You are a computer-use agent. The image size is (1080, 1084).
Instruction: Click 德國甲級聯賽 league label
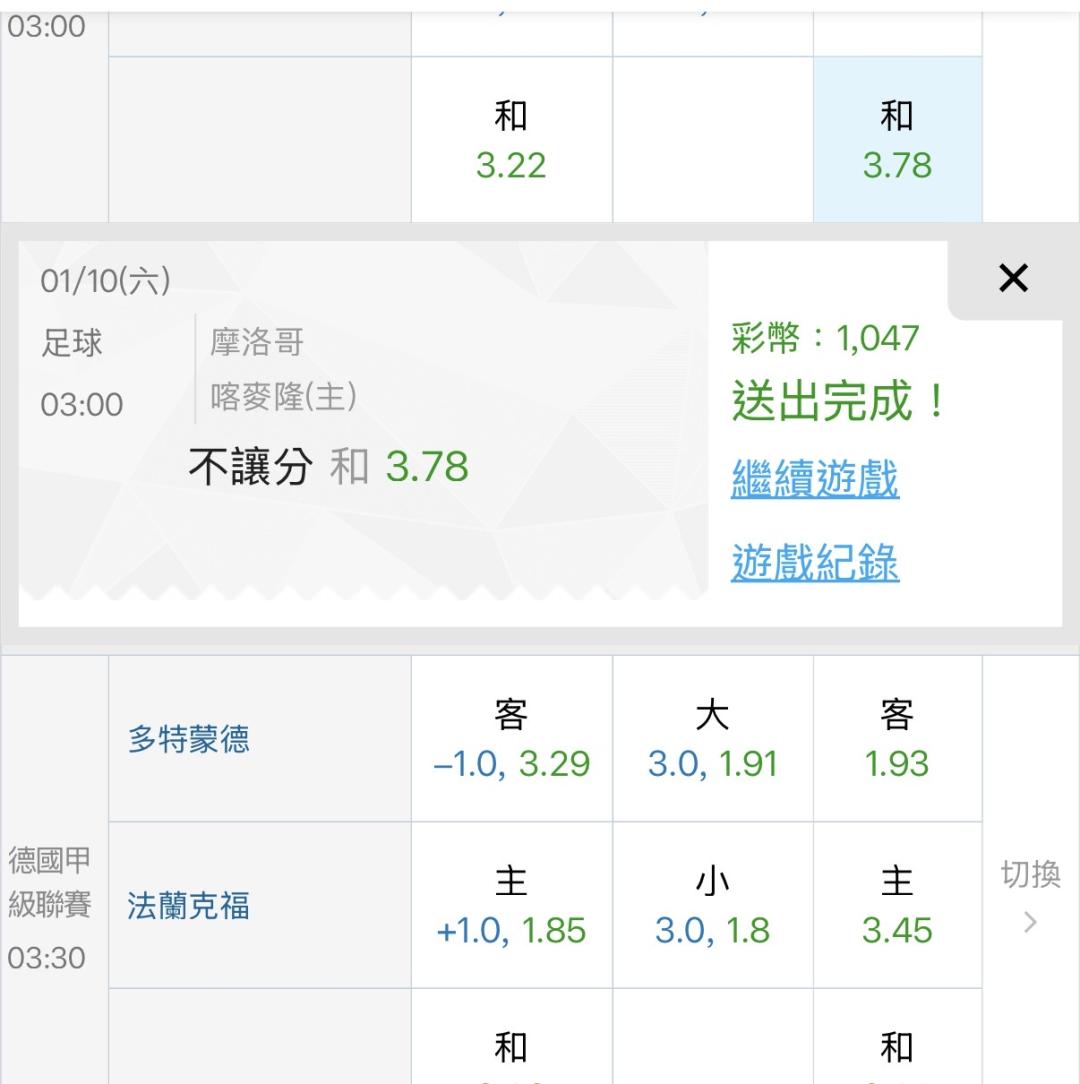tap(50, 882)
